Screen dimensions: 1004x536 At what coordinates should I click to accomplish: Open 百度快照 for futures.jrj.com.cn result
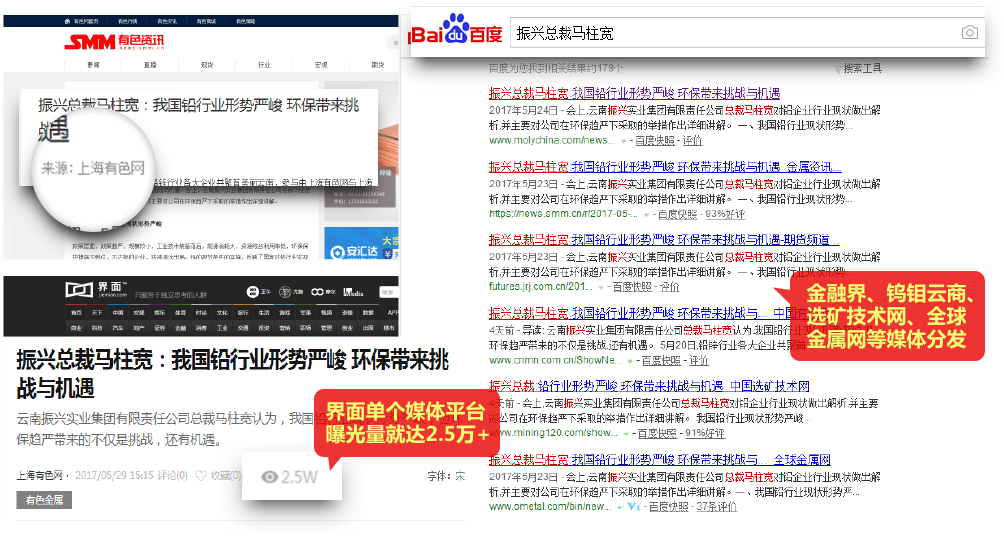coord(632,288)
